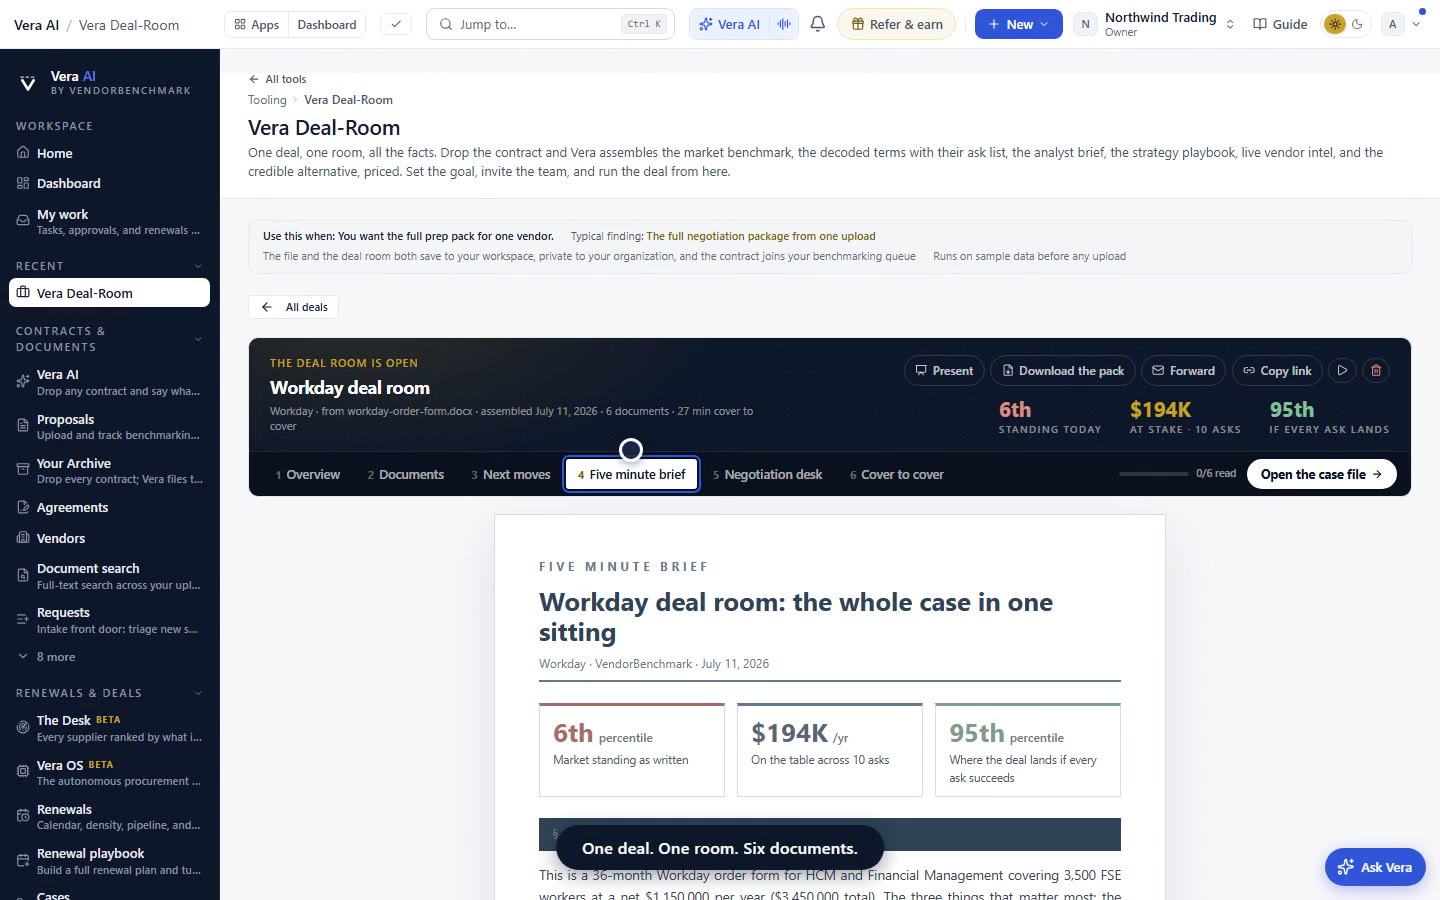Open the Overview tab
1440x900 pixels.
coord(308,474)
